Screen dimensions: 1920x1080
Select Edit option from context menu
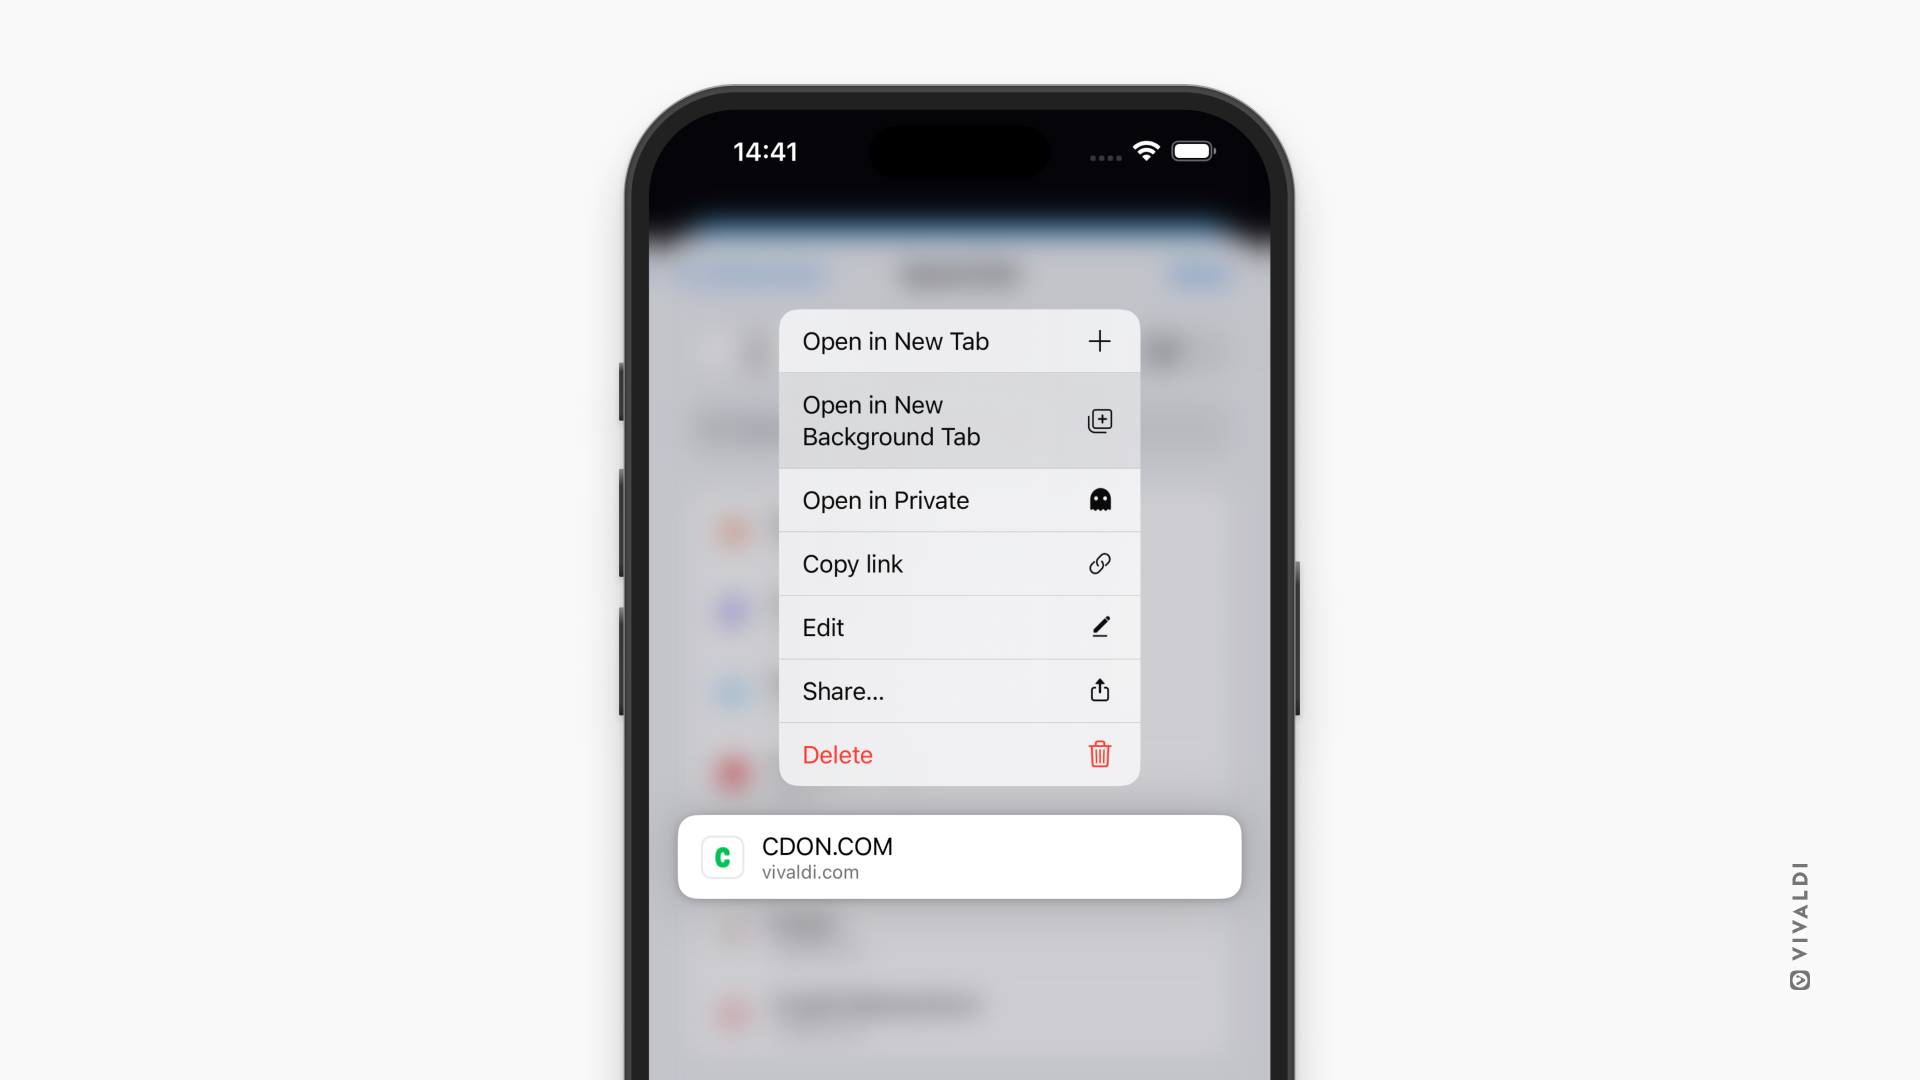click(959, 626)
